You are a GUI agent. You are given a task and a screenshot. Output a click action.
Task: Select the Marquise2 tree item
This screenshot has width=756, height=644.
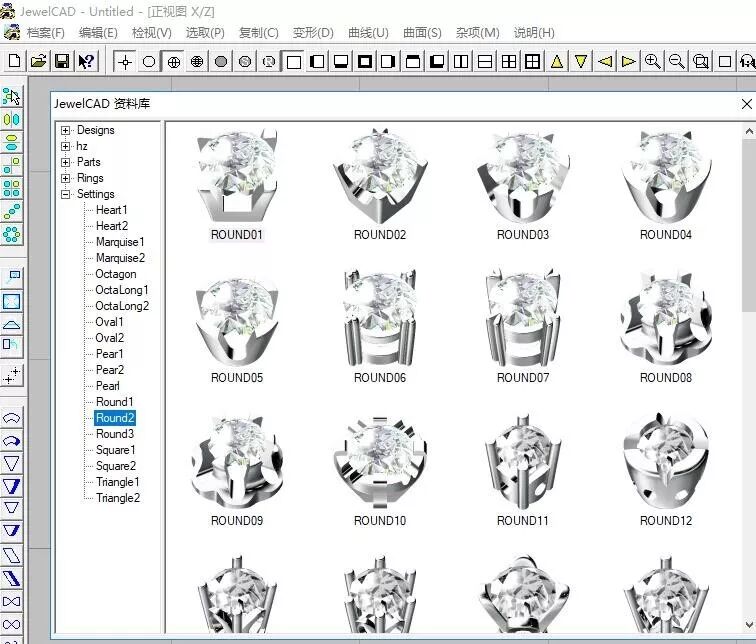(x=120, y=258)
